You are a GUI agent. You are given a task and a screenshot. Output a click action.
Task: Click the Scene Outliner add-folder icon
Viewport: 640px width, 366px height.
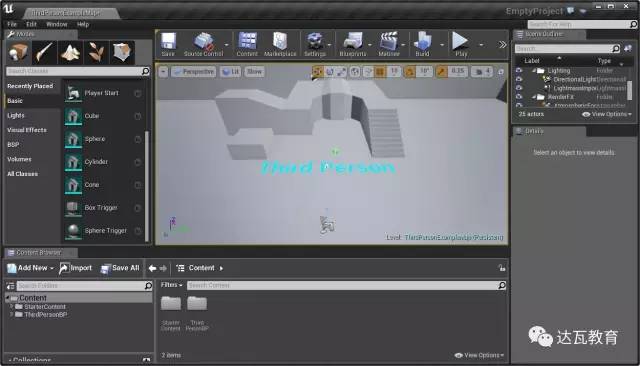[x=628, y=49]
